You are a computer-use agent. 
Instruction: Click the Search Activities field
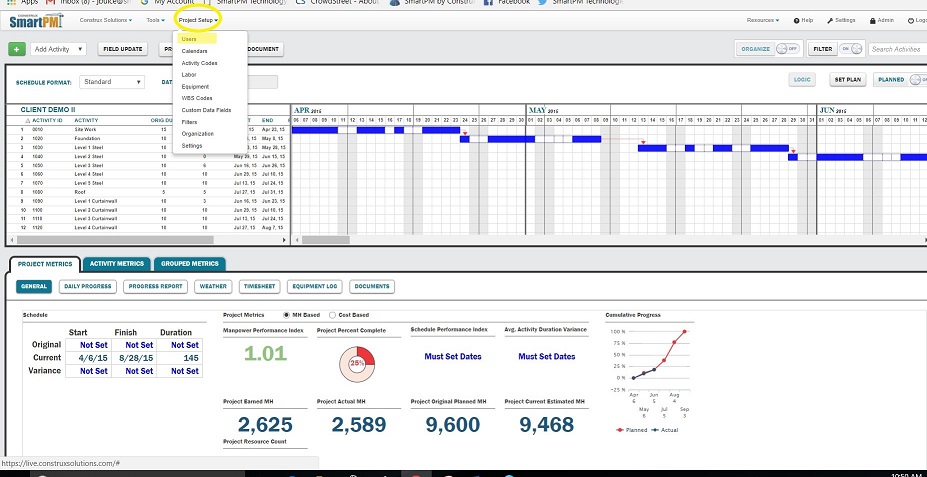897,49
